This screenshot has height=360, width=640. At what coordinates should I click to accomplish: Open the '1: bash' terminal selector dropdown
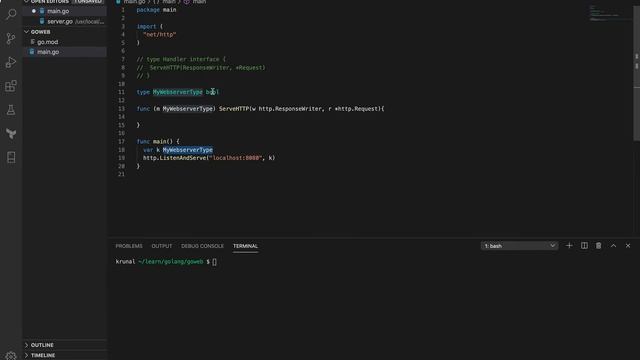(x=519, y=246)
